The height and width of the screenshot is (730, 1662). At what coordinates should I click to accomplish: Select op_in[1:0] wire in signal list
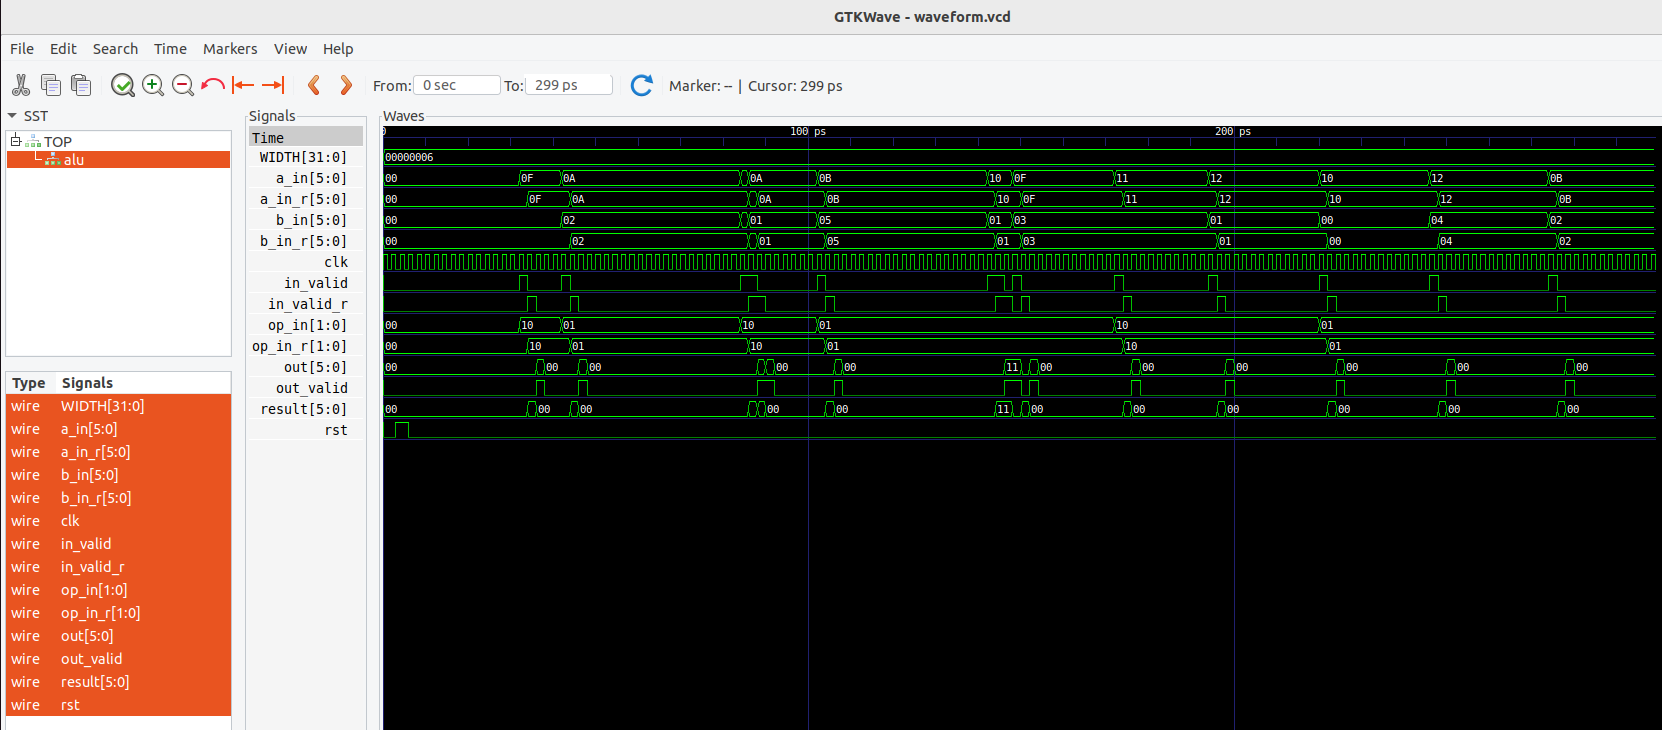[x=119, y=590]
